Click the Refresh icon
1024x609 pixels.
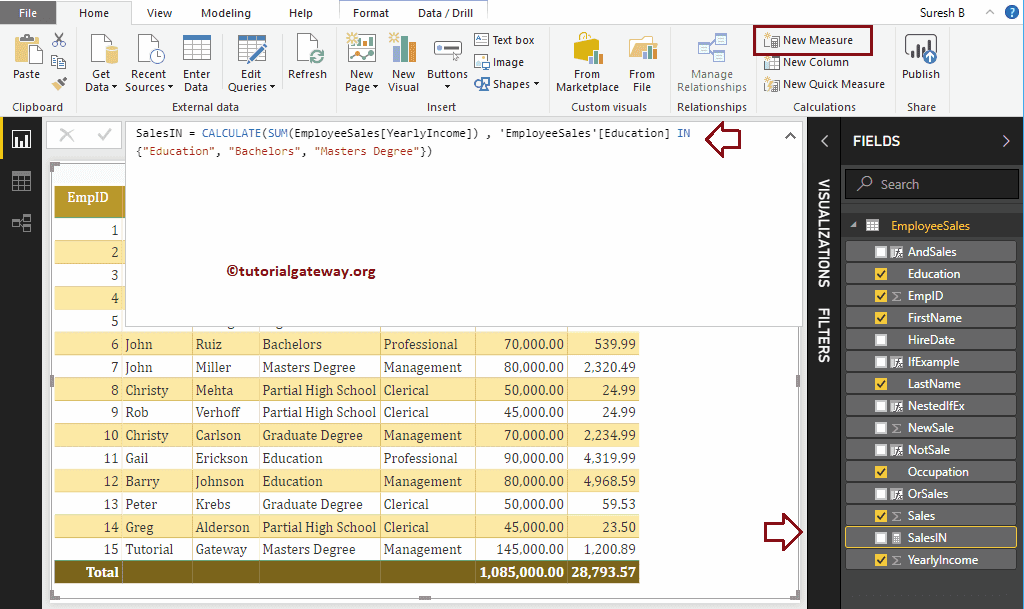click(x=307, y=58)
